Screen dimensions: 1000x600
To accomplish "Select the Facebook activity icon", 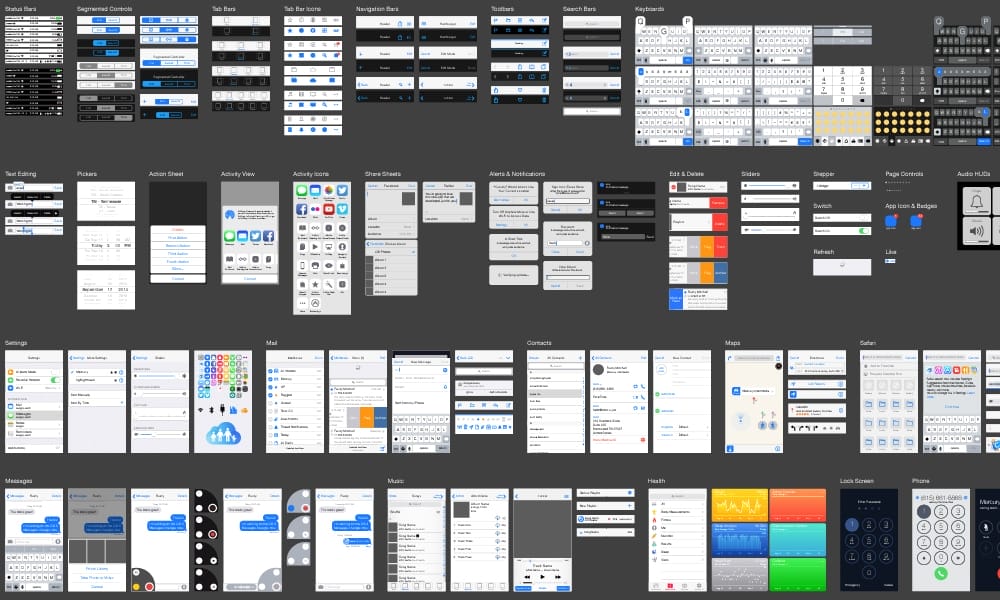I will pyautogui.click(x=302, y=209).
